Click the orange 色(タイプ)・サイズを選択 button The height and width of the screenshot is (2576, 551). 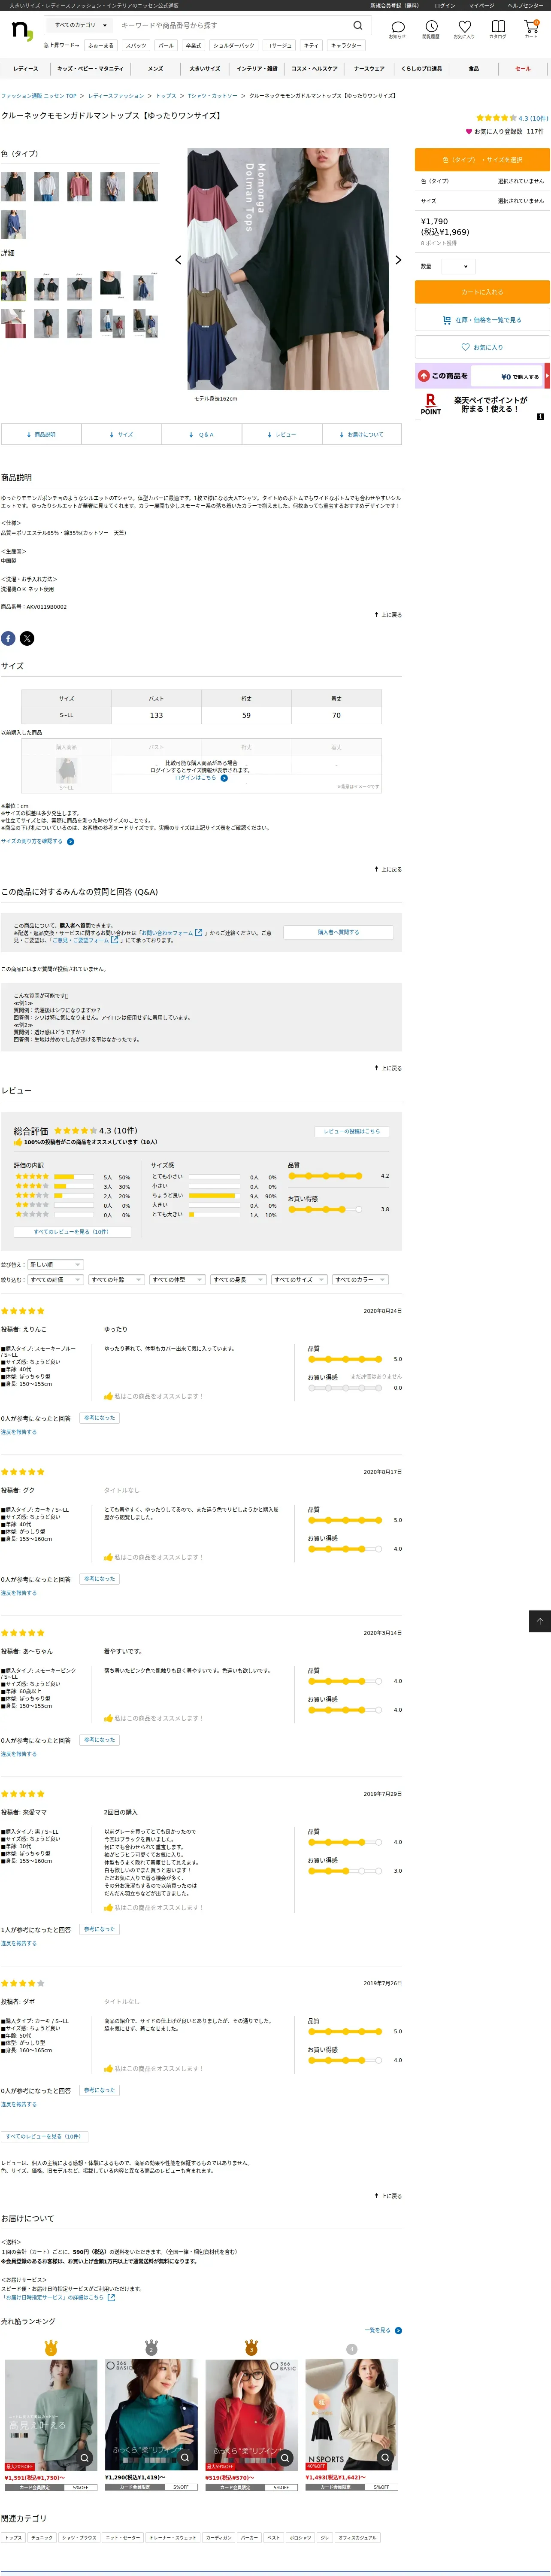[482, 160]
